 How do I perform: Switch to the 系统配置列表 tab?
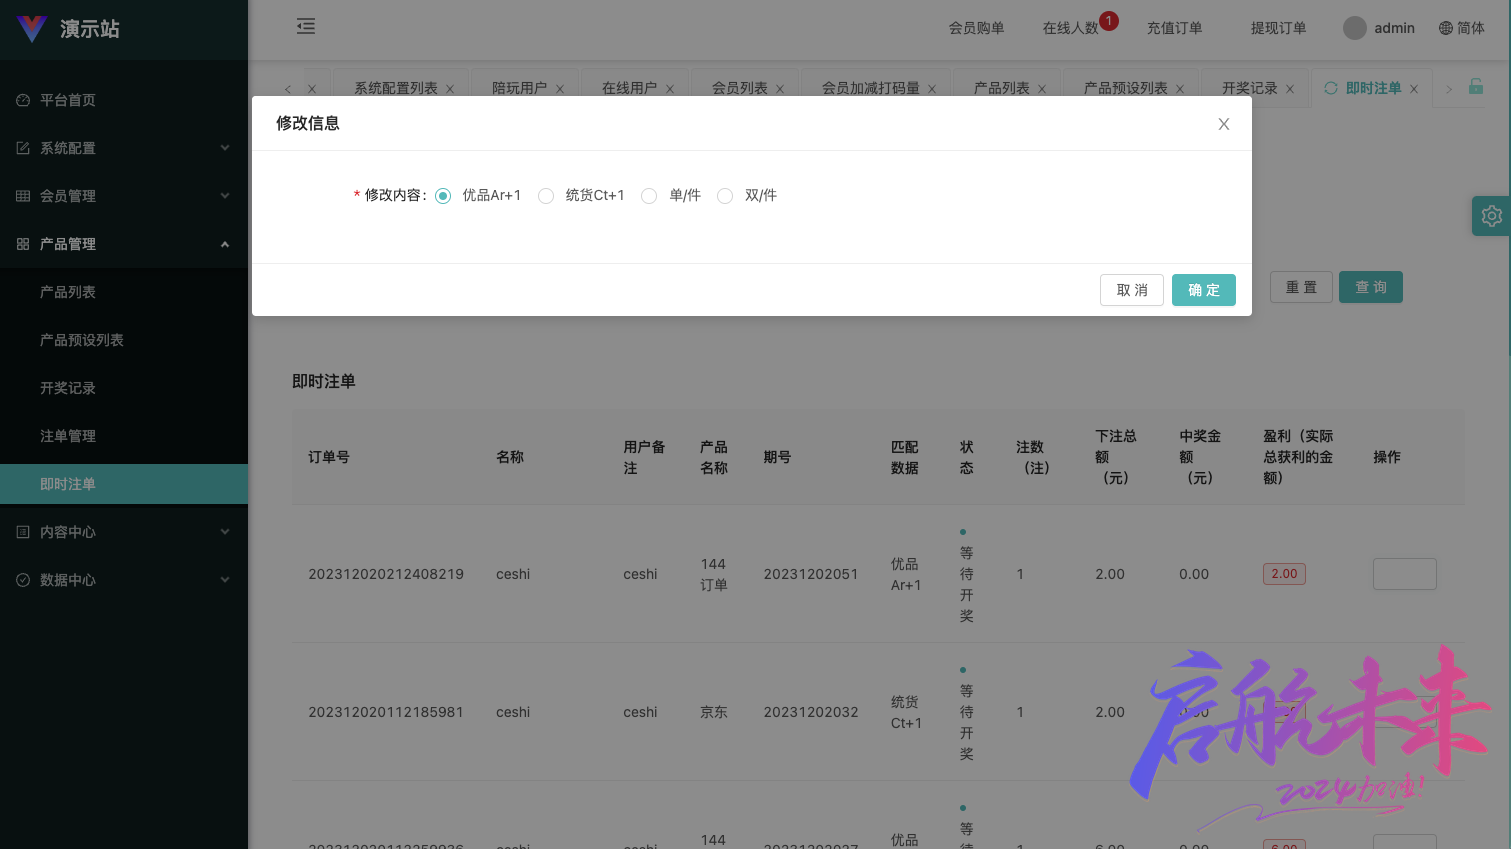pyautogui.click(x=396, y=88)
